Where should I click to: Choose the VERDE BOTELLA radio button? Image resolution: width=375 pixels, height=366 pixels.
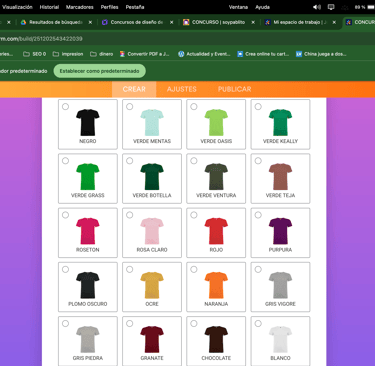130,161
